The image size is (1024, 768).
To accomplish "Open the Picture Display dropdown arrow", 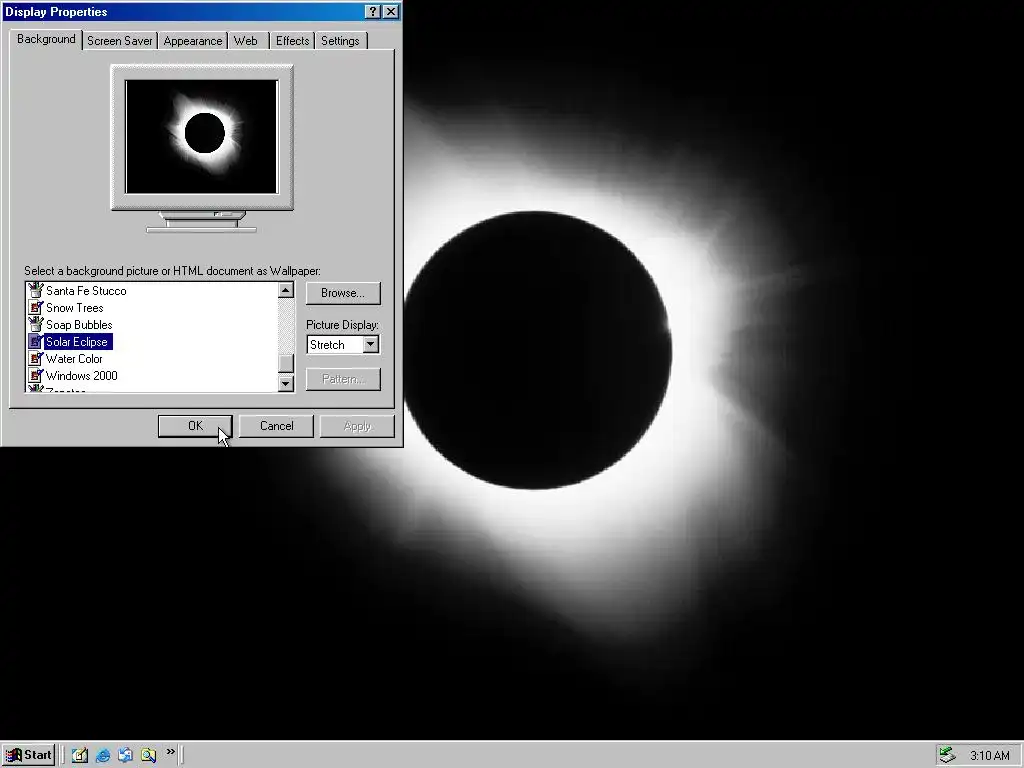I will [x=370, y=344].
